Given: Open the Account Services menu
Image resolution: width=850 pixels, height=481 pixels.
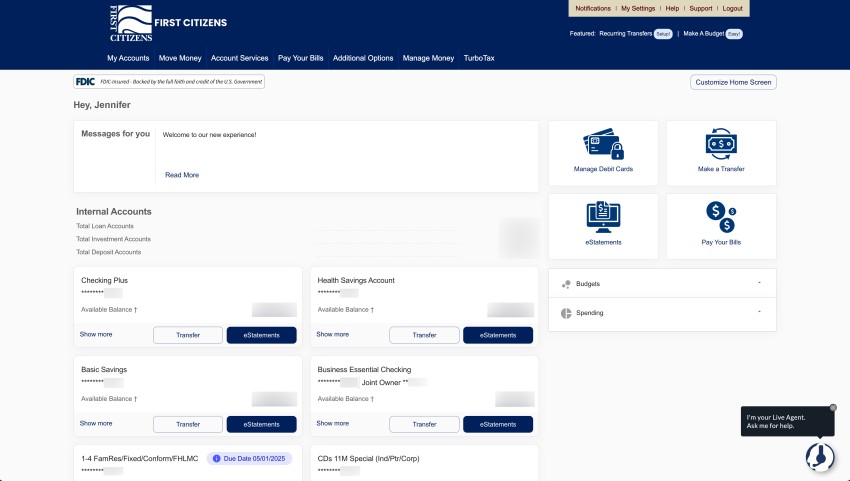Looking at the screenshot, I should click(240, 58).
